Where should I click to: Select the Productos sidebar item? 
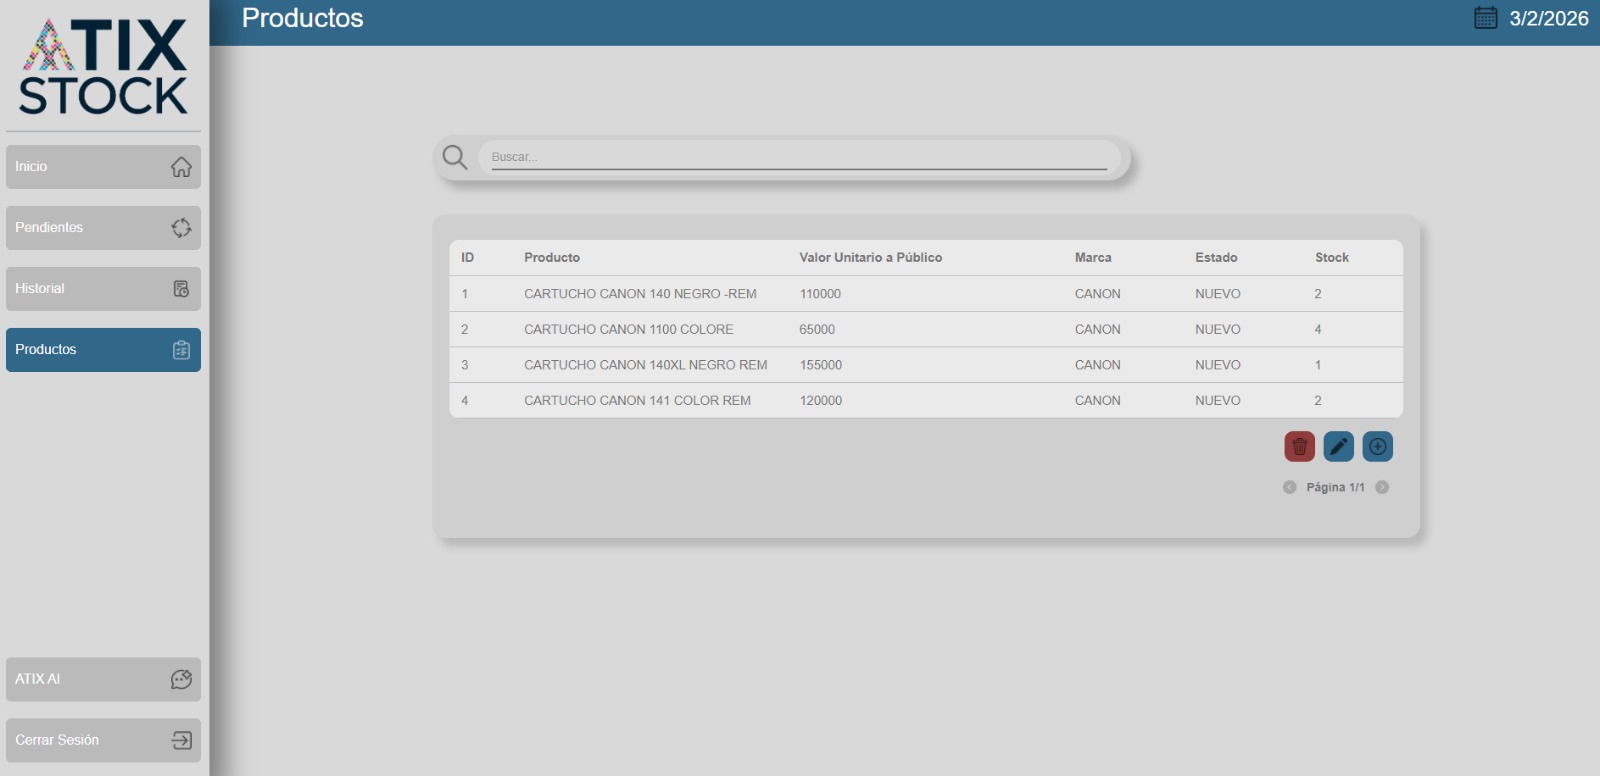click(x=103, y=350)
